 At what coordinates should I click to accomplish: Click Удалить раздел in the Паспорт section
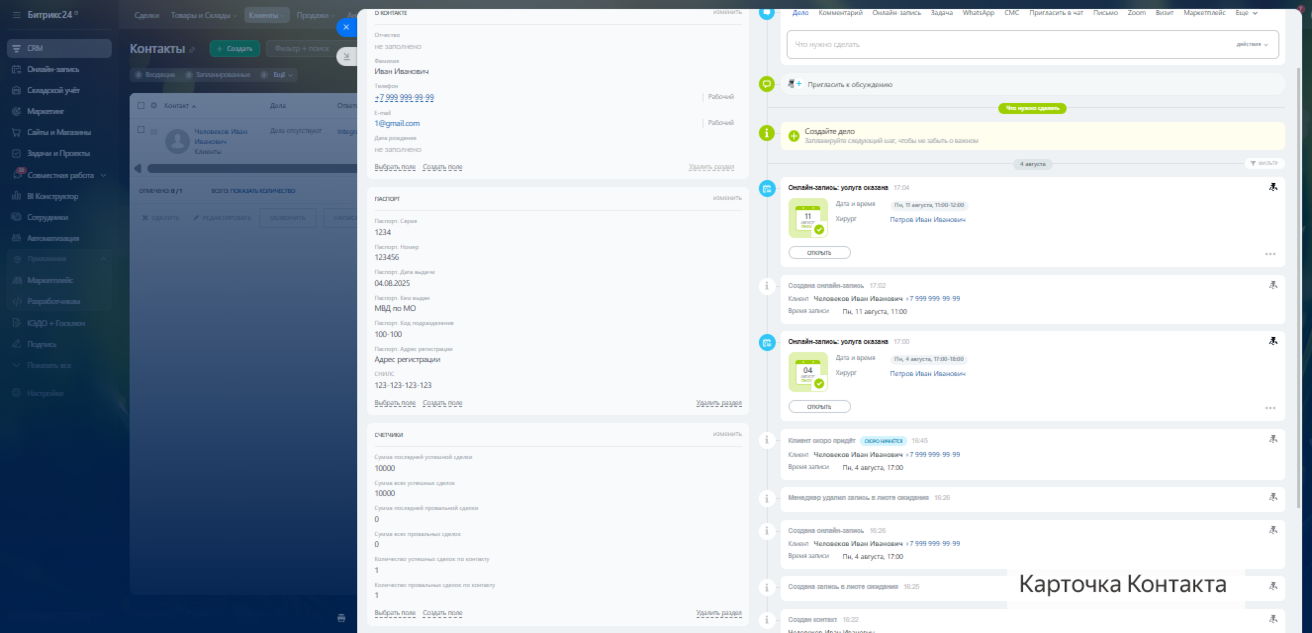[719, 403]
